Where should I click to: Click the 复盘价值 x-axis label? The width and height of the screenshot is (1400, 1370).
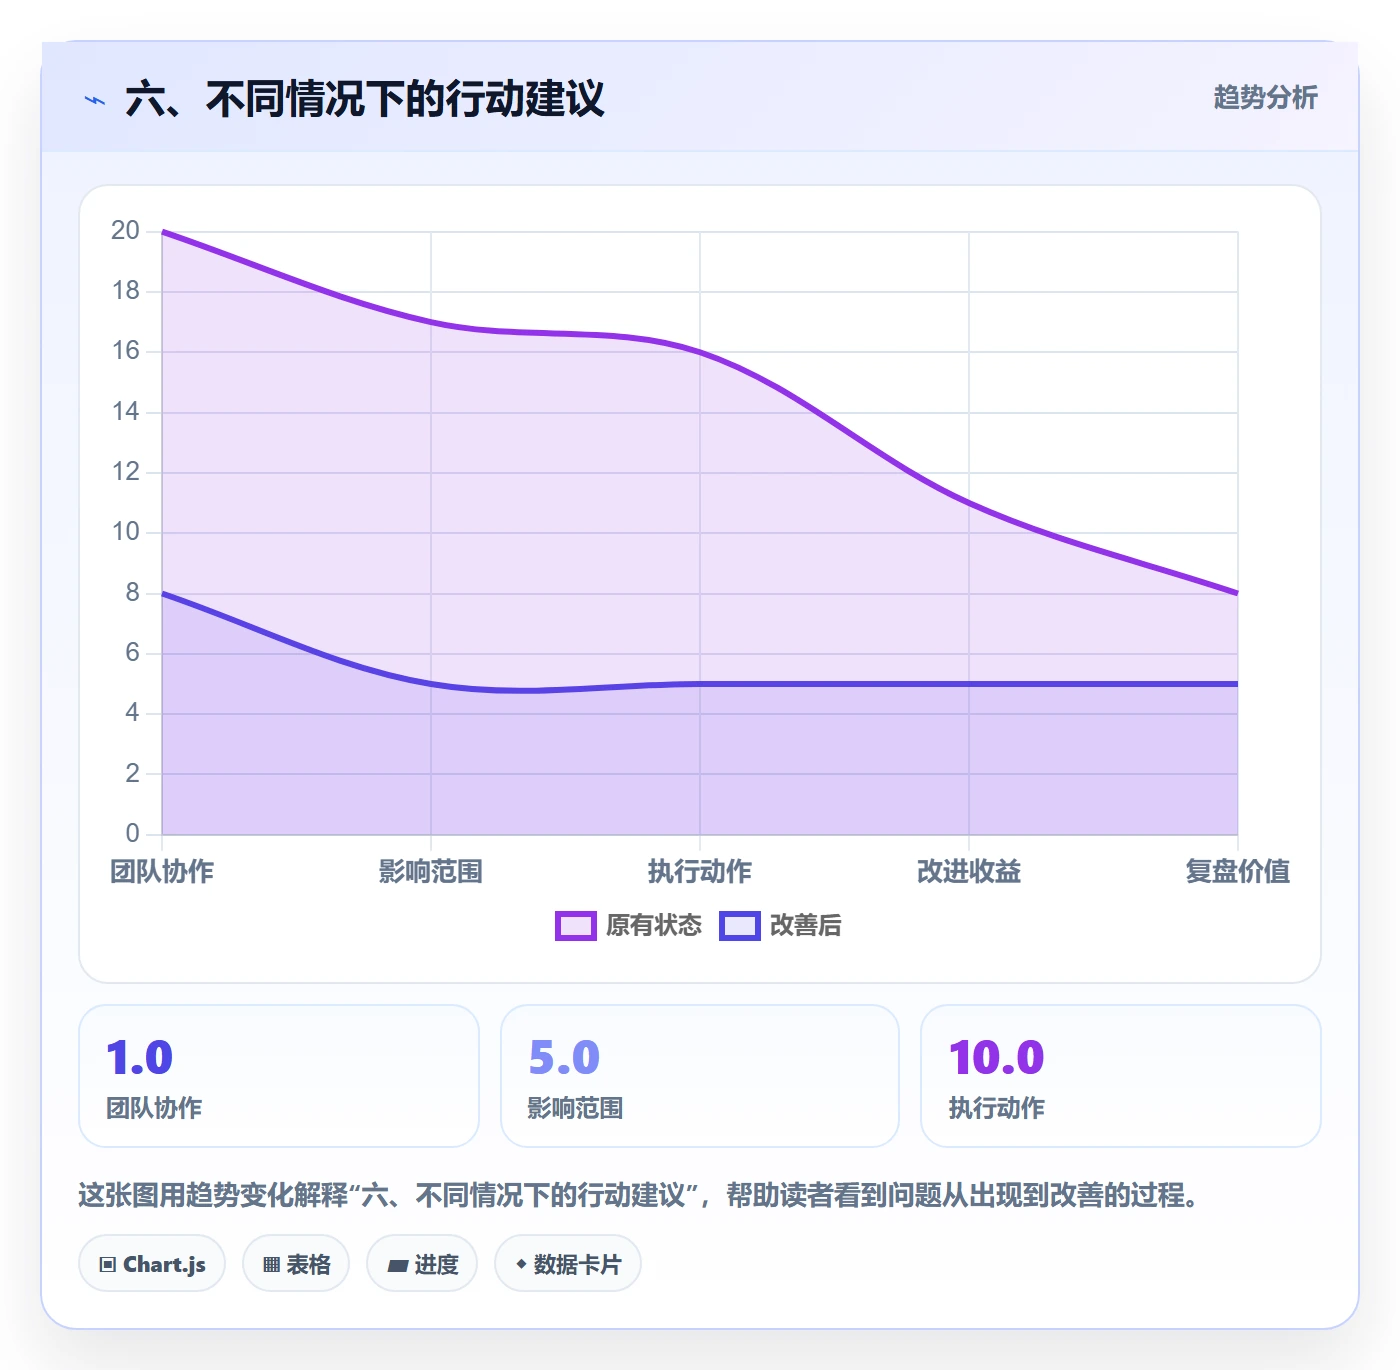tap(1238, 872)
